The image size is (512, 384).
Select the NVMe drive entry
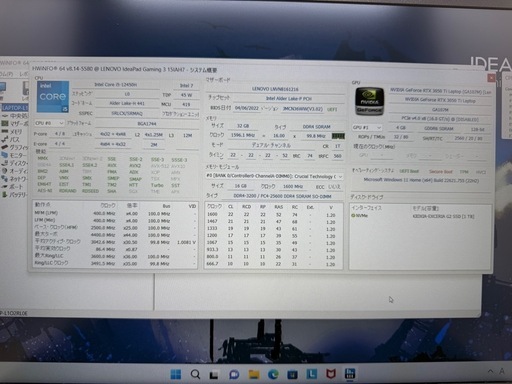click(x=360, y=216)
